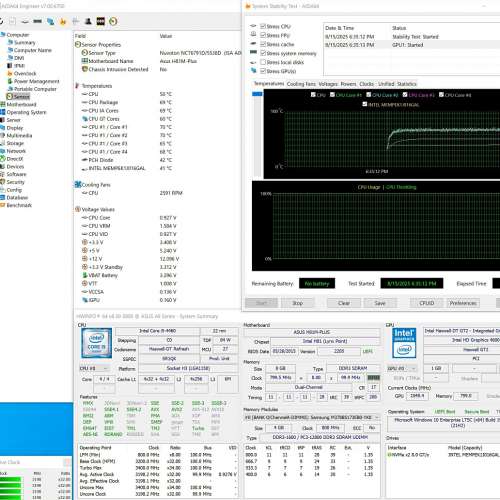Click the black OSD panel toolbar icon
The image size is (500, 500).
101,22
